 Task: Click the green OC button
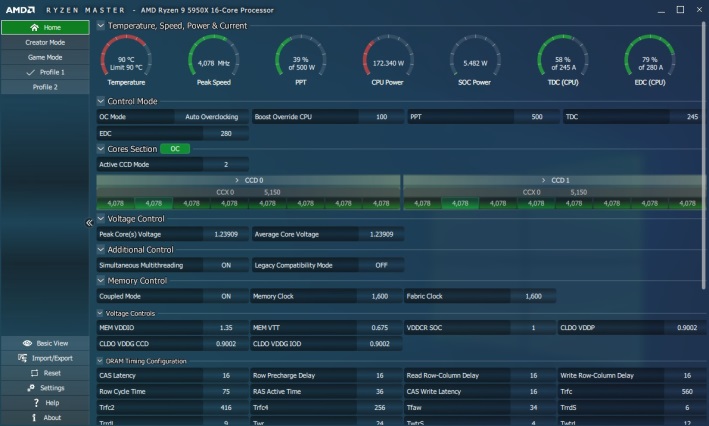coord(175,149)
